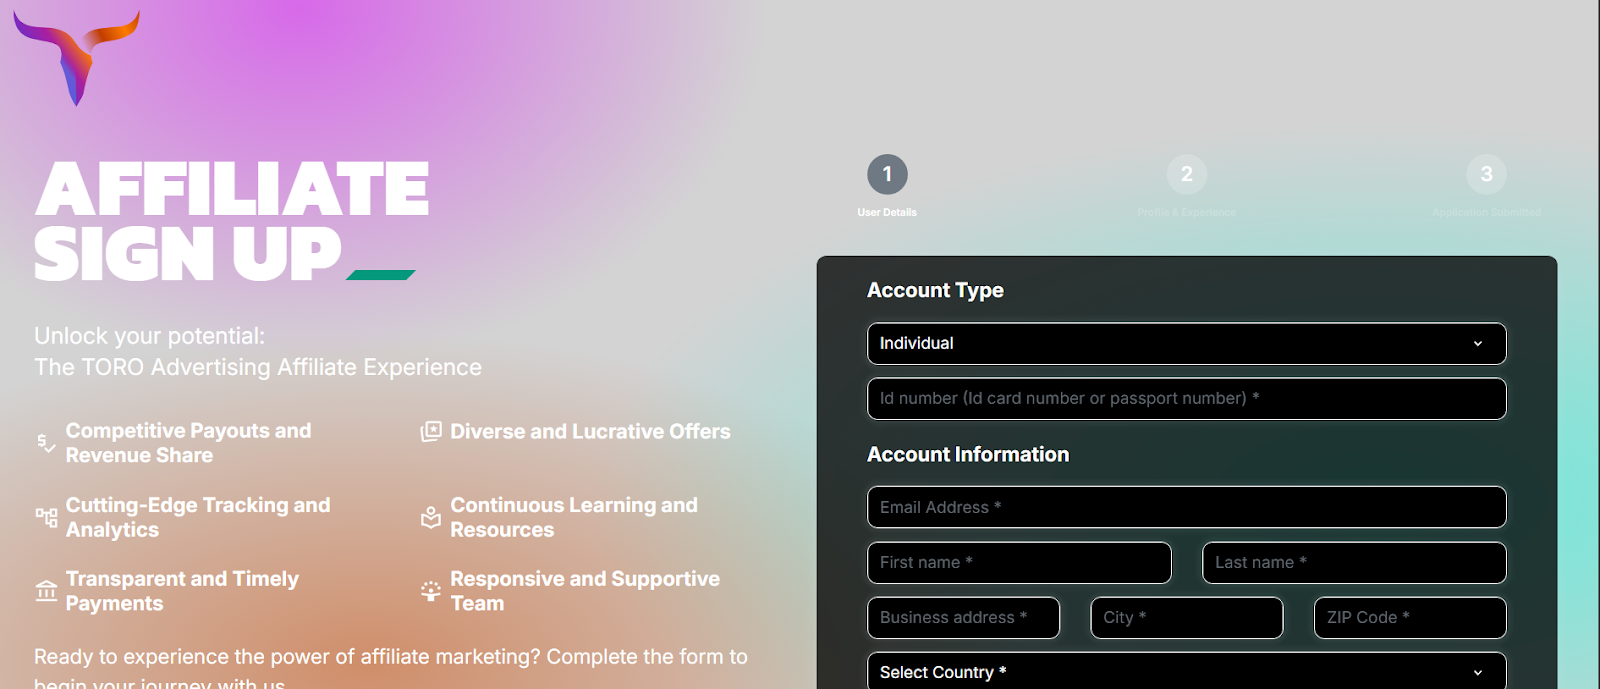Focus the First name field
The height and width of the screenshot is (689, 1600).
[x=1019, y=562]
